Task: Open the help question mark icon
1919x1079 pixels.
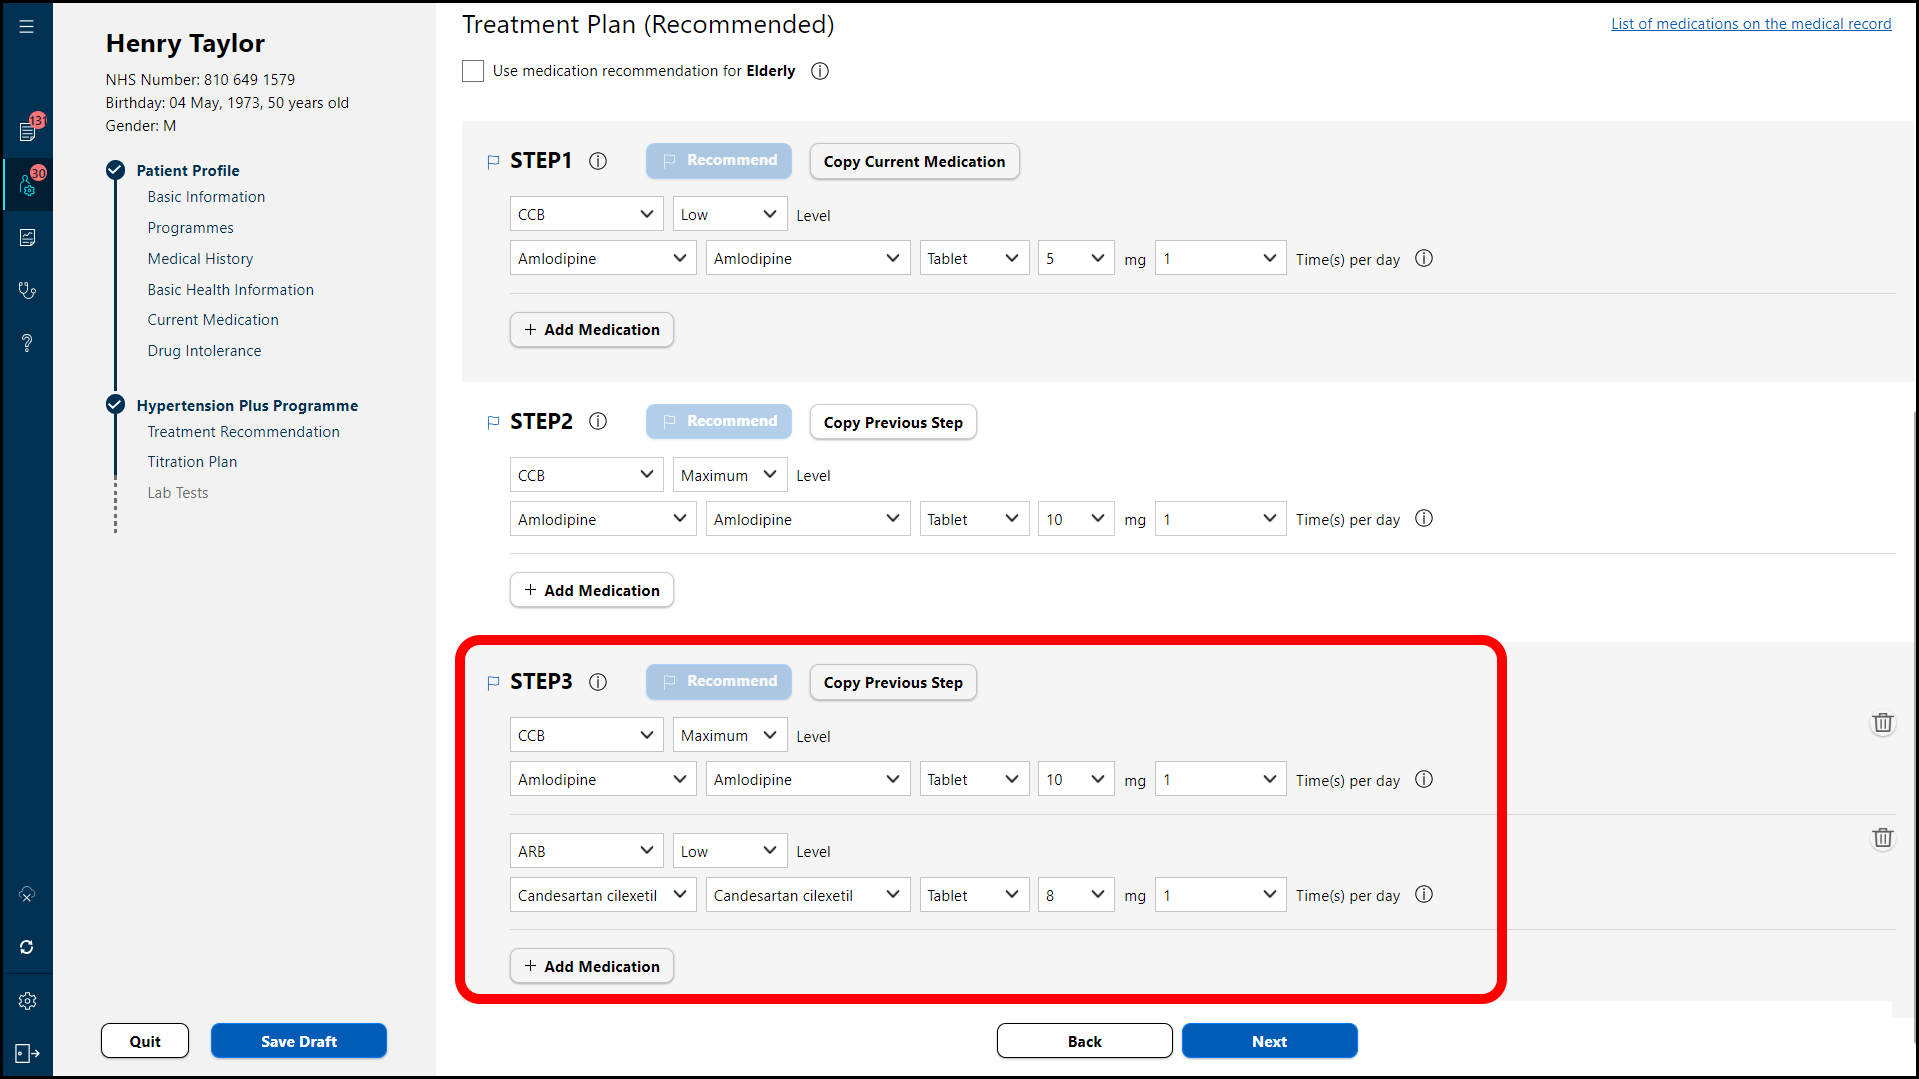Action: (28, 343)
